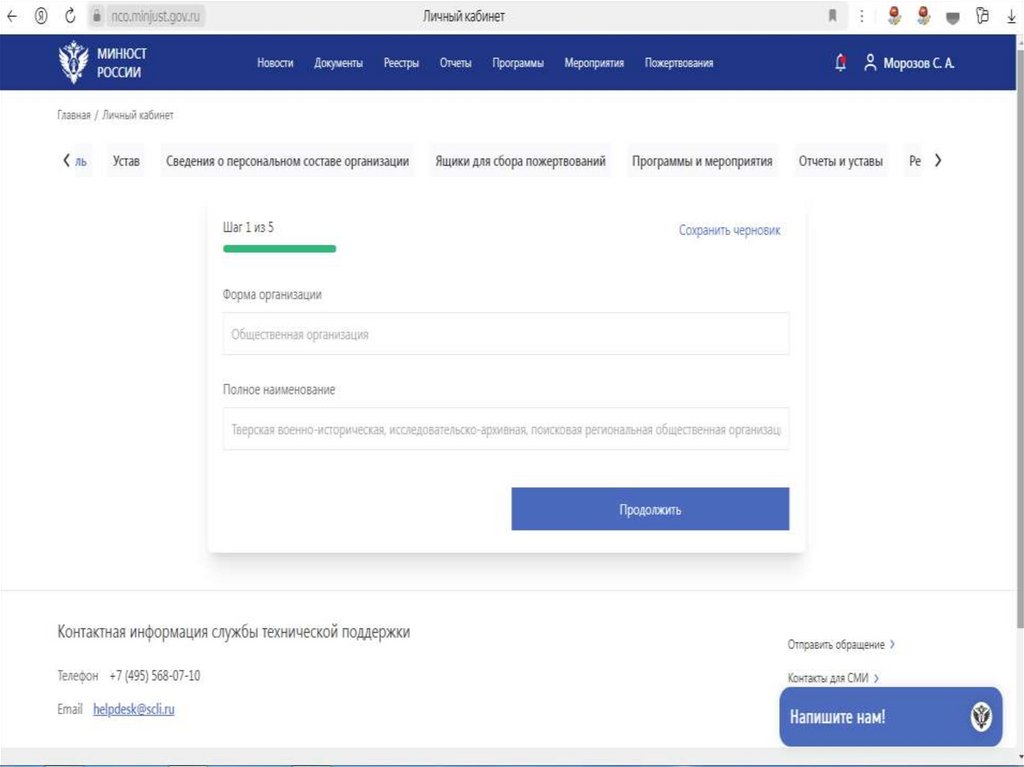
Task: Switch to Программы и мероприятия tab
Action: click(x=702, y=161)
